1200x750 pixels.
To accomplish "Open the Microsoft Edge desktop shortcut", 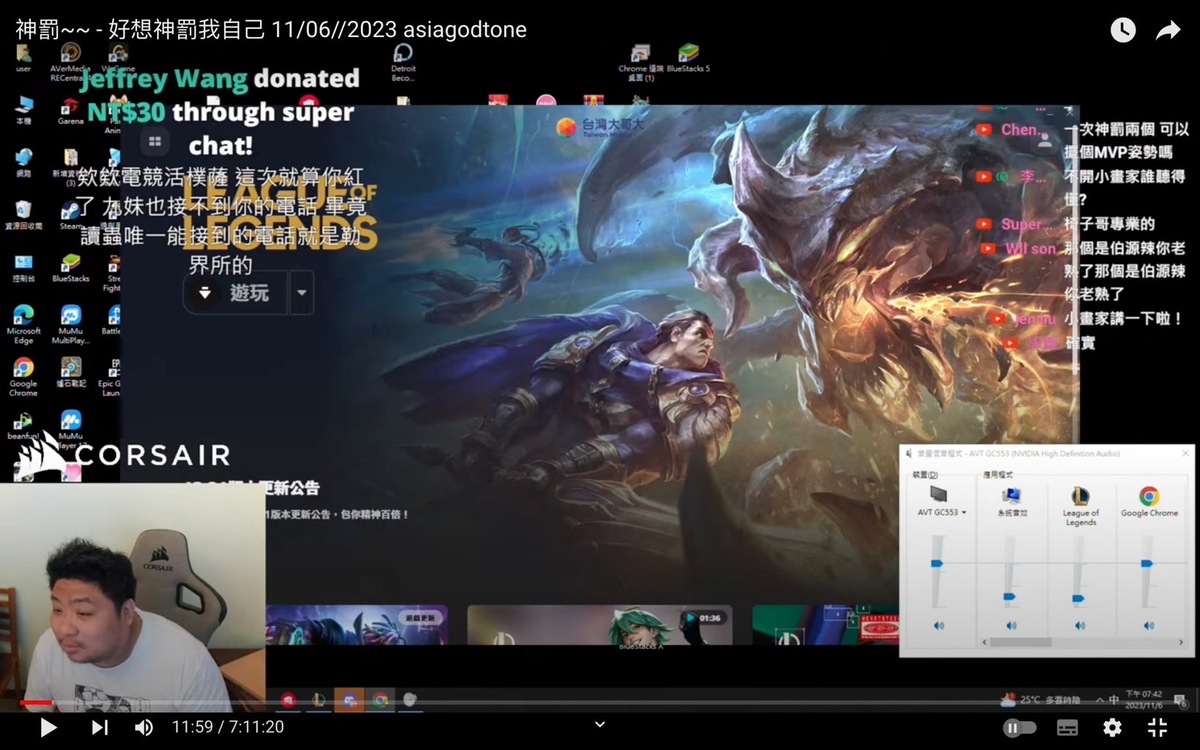I will tap(23, 324).
